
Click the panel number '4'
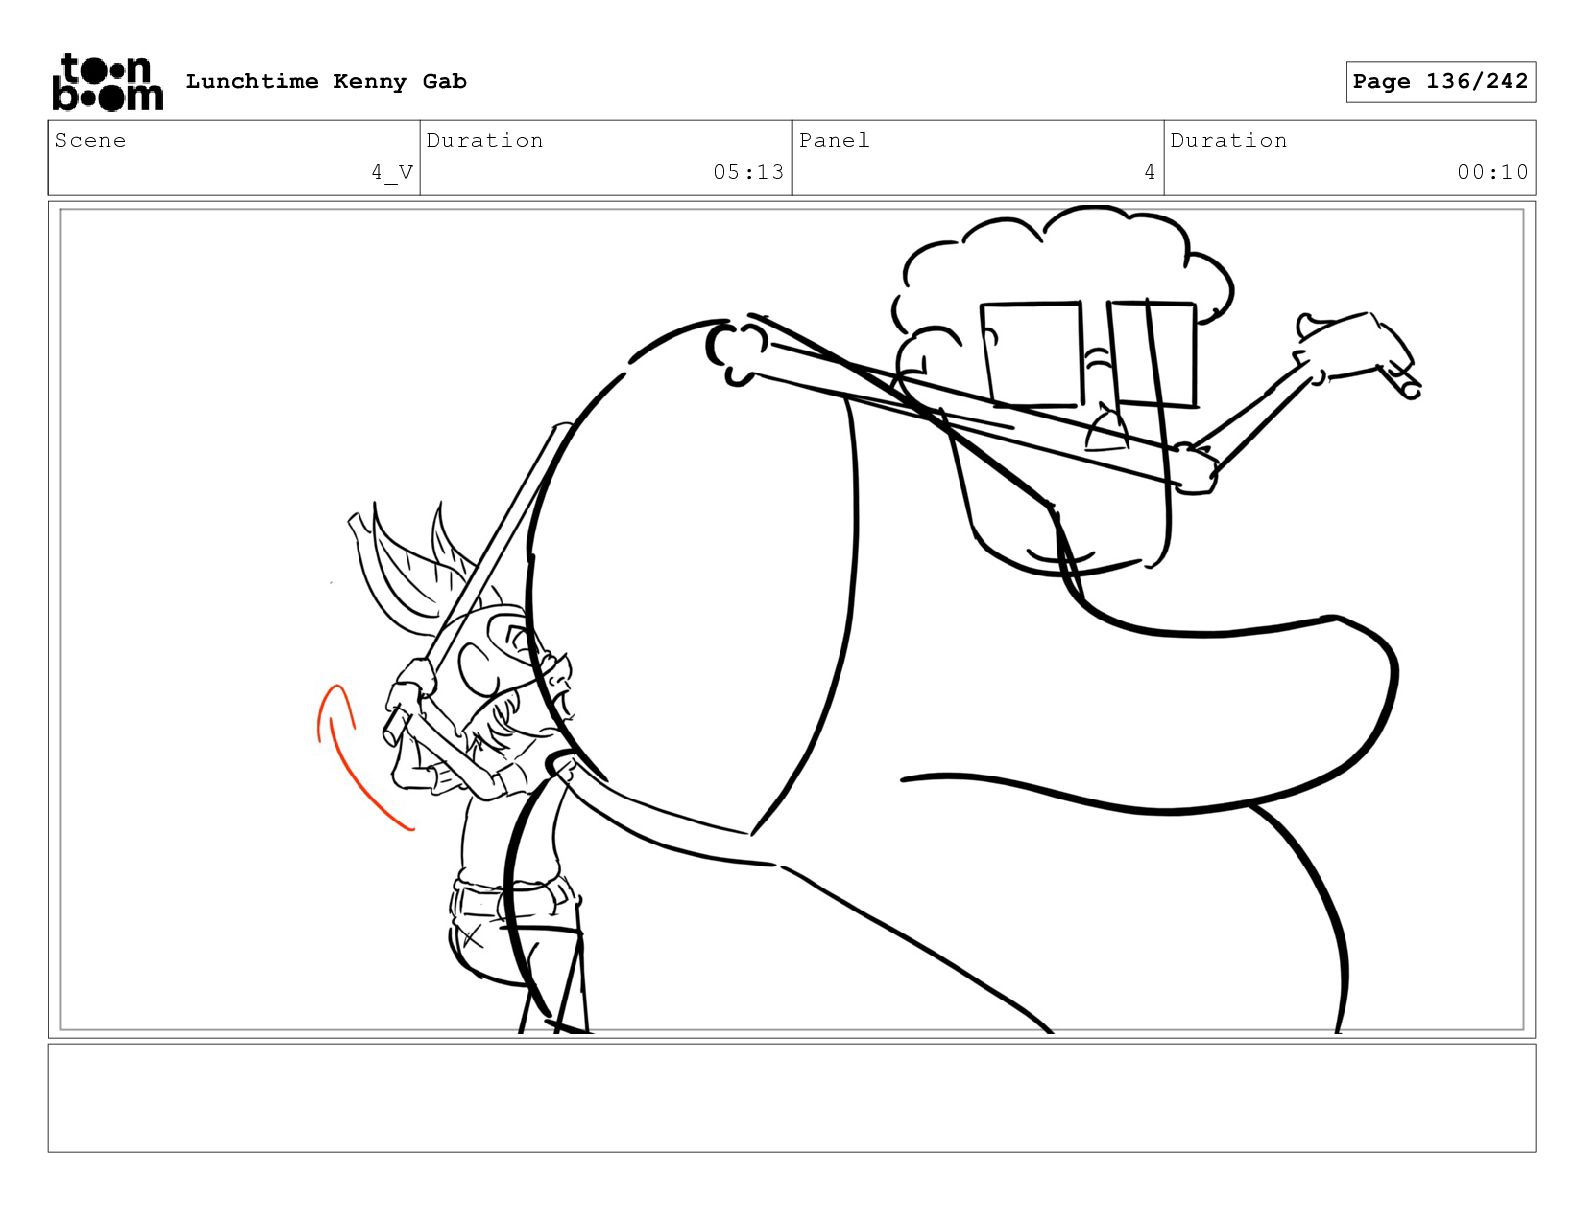(1150, 172)
